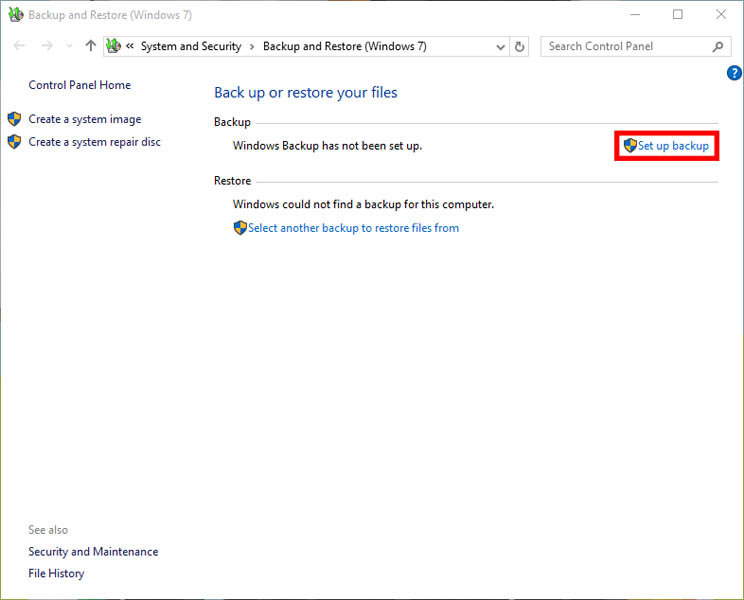
Task: Click the Back arrow in navigation bar
Action: click(x=20, y=46)
